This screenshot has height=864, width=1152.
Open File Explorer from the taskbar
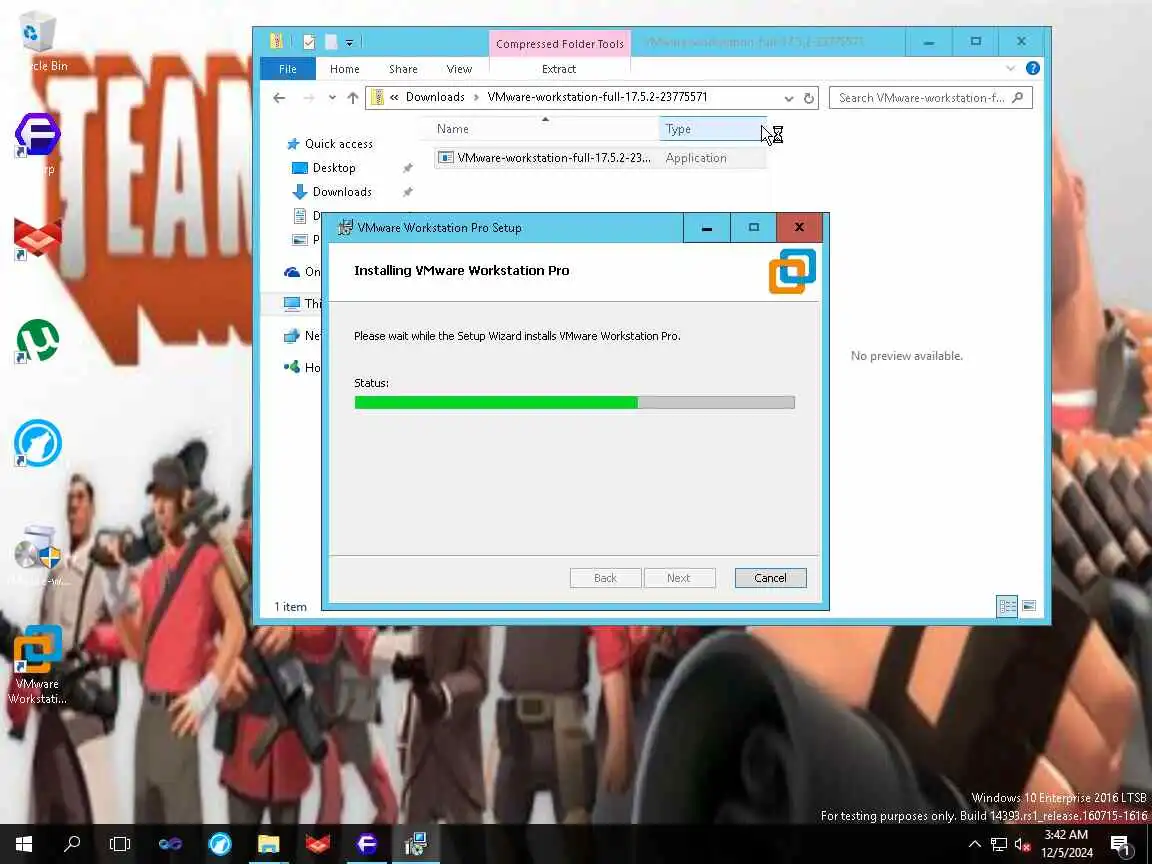(268, 843)
